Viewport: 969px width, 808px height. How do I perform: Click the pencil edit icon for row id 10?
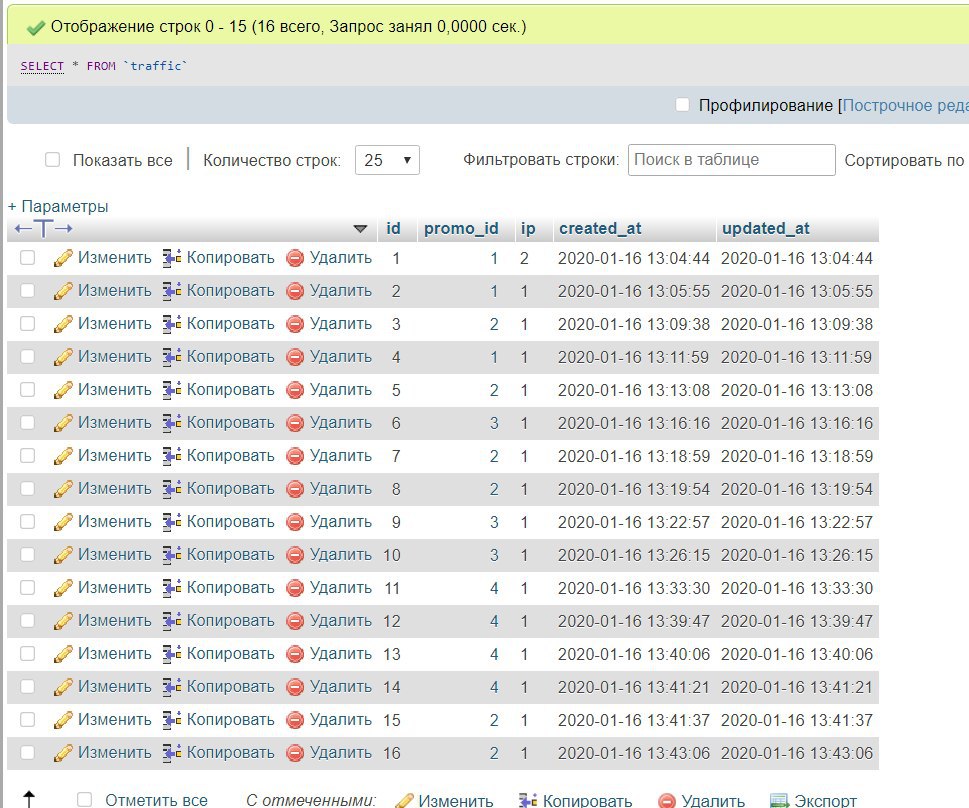click(x=63, y=555)
